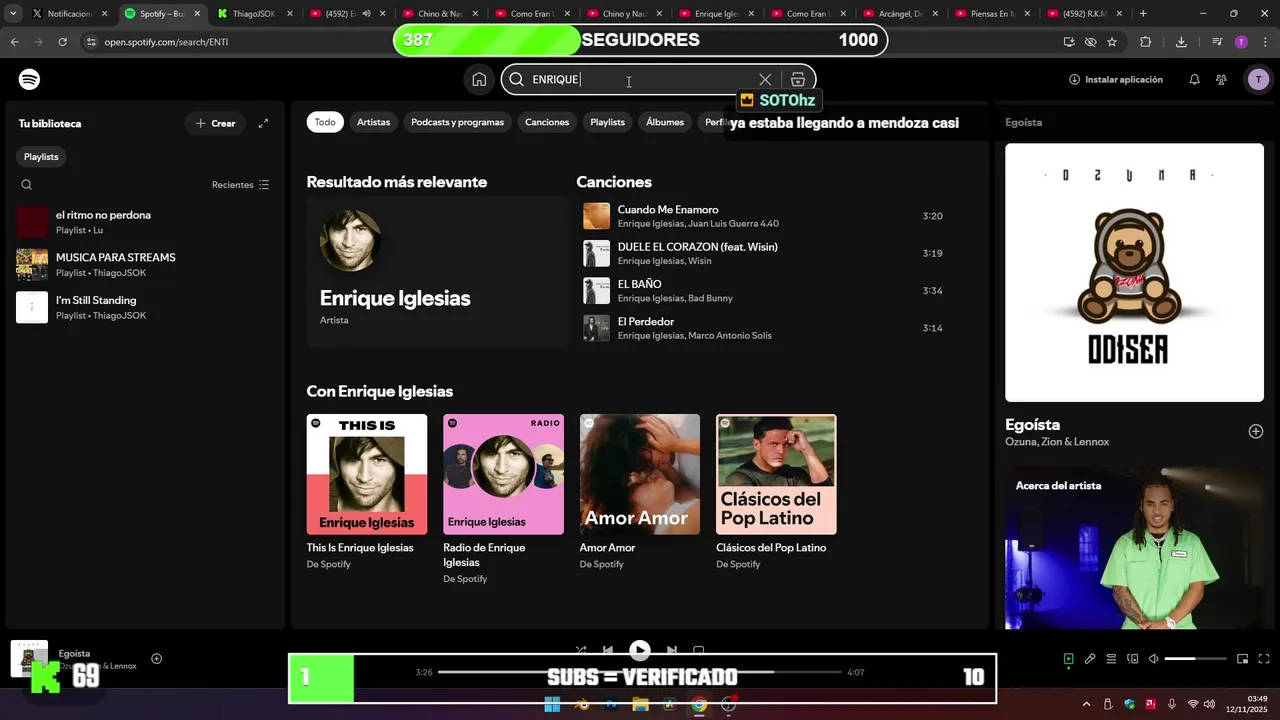
Task: Select the Canciones search filter
Action: pyautogui.click(x=547, y=122)
